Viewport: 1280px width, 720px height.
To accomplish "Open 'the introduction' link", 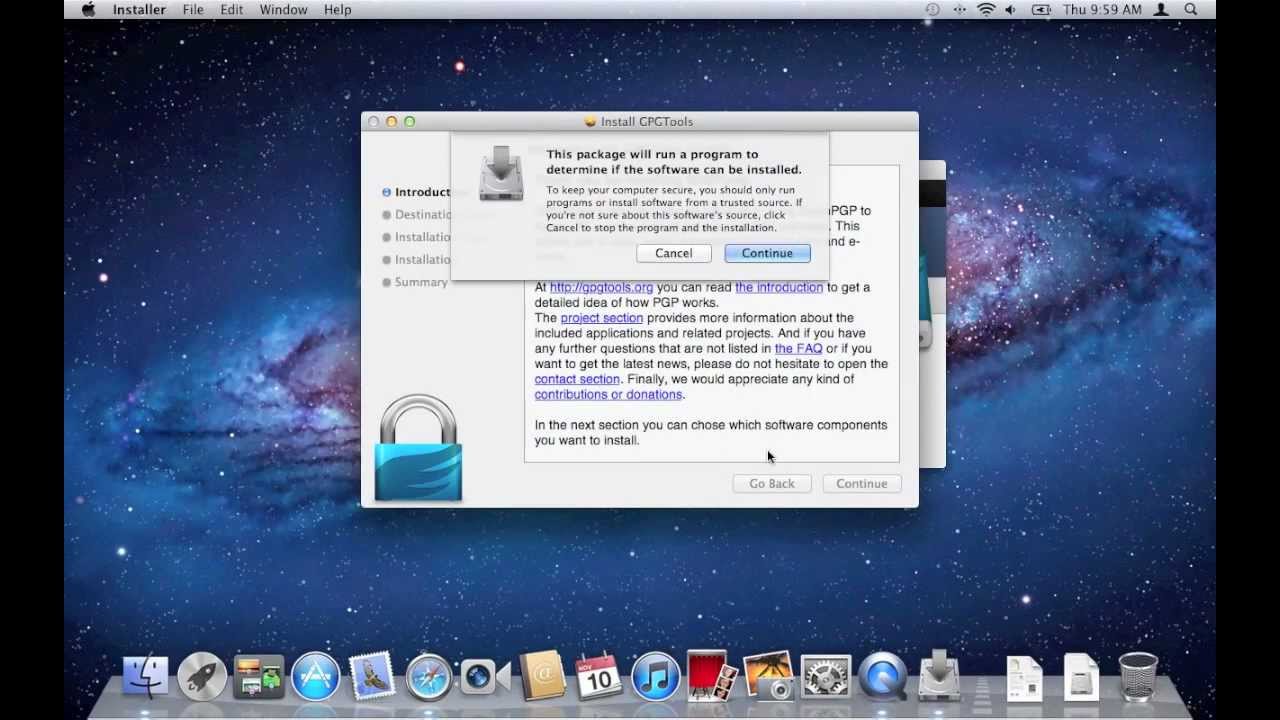I will [779, 287].
